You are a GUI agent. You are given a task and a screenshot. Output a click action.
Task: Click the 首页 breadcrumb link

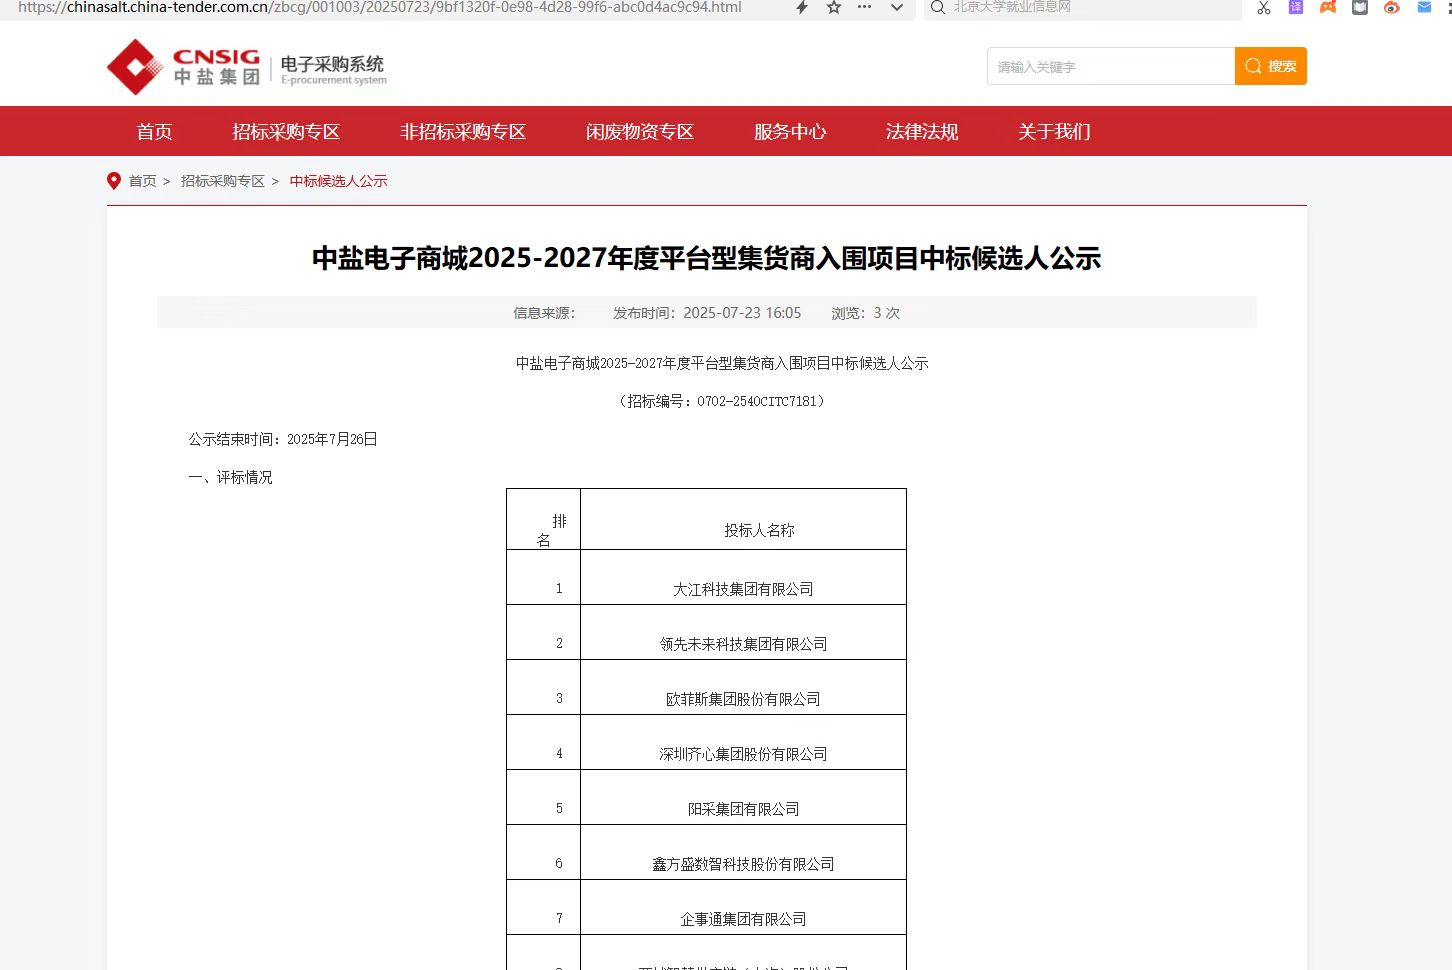click(x=142, y=181)
